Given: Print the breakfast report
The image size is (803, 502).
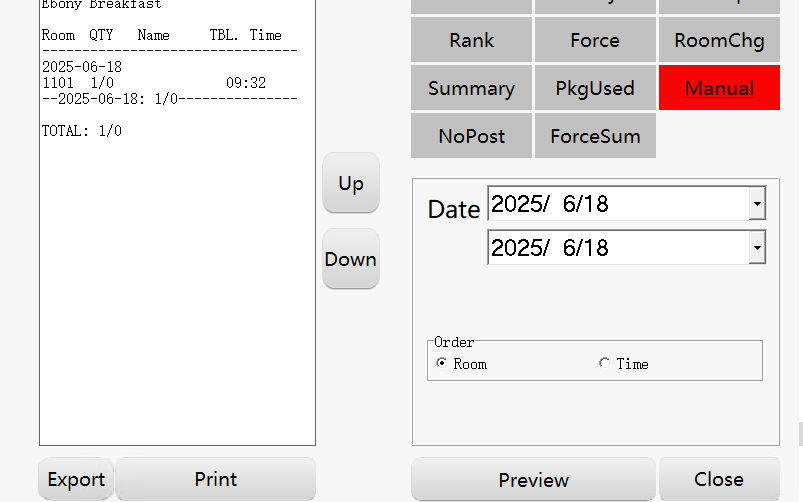Looking at the screenshot, I should 216,479.
